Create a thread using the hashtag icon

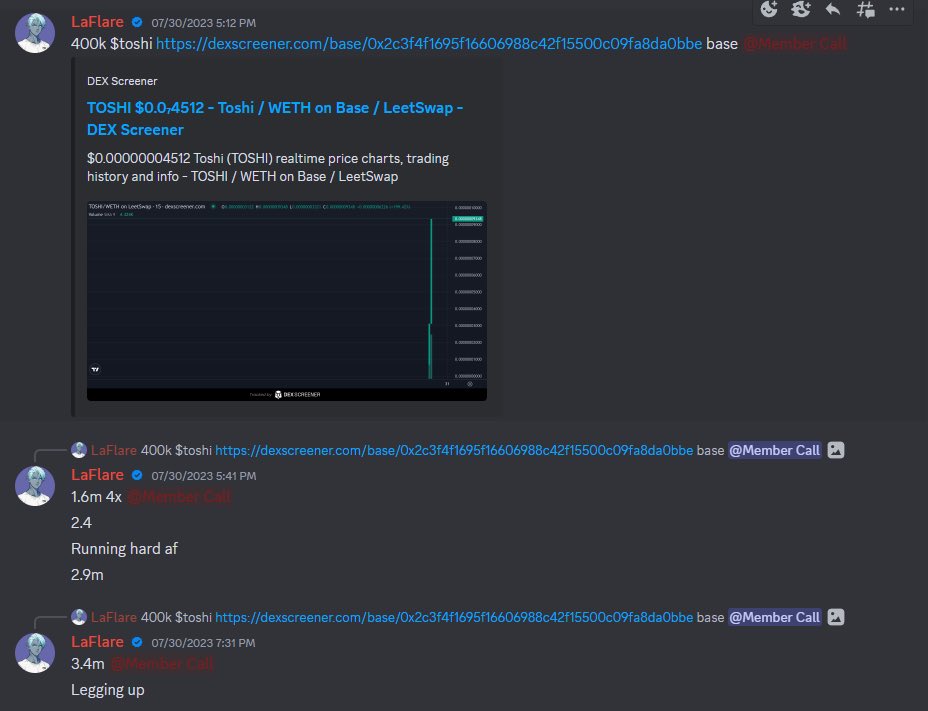pos(865,9)
